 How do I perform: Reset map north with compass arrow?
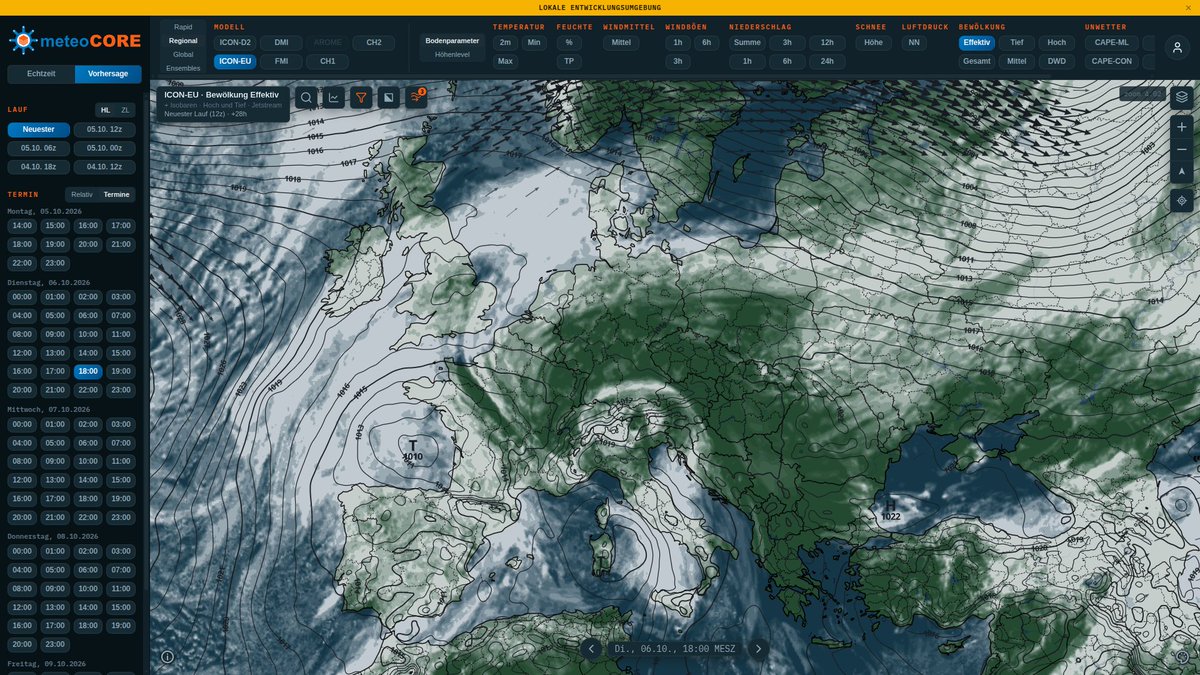(x=1182, y=171)
